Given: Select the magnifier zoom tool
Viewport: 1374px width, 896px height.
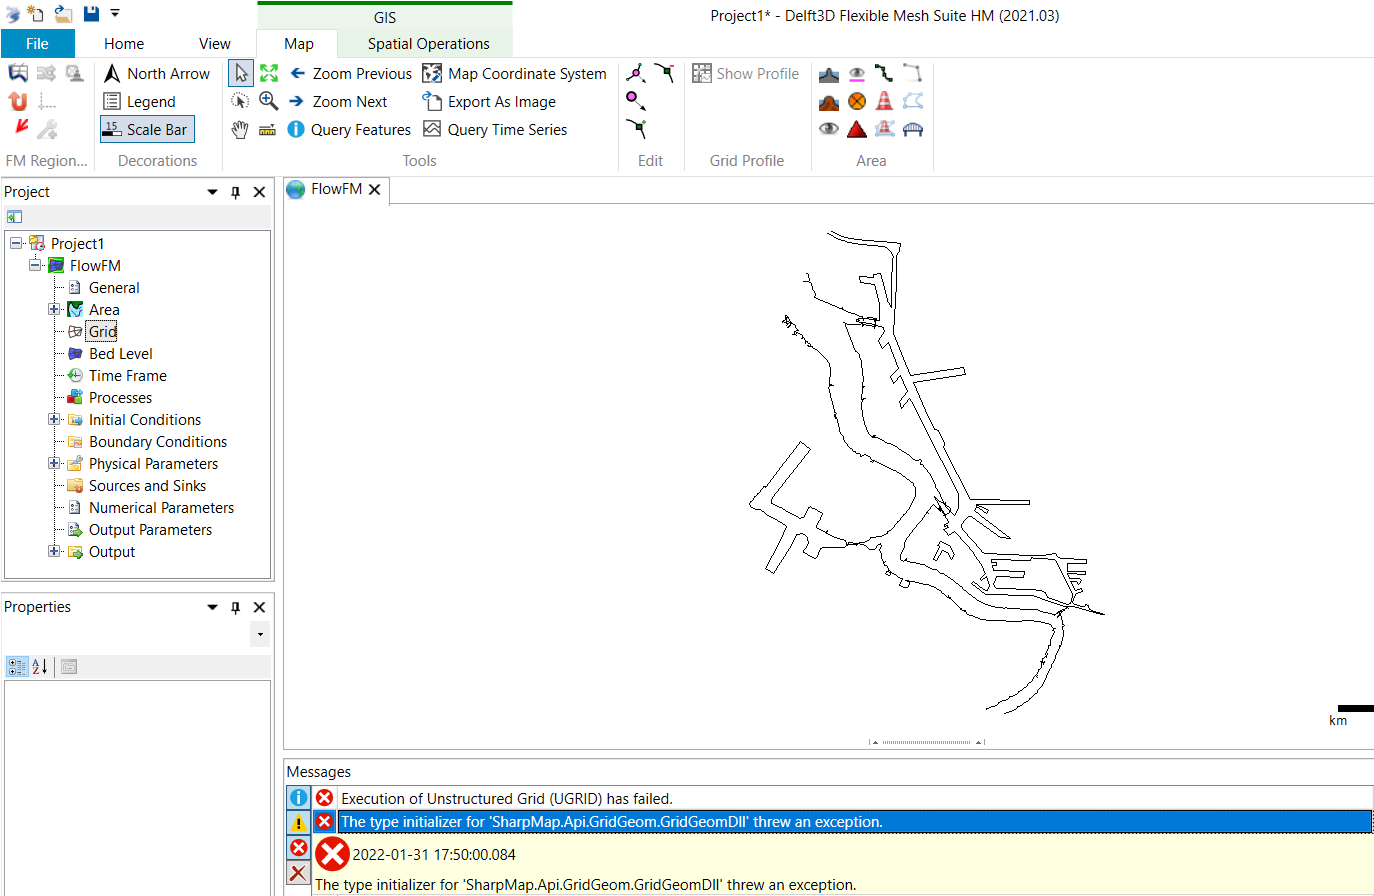Looking at the screenshot, I should [269, 101].
